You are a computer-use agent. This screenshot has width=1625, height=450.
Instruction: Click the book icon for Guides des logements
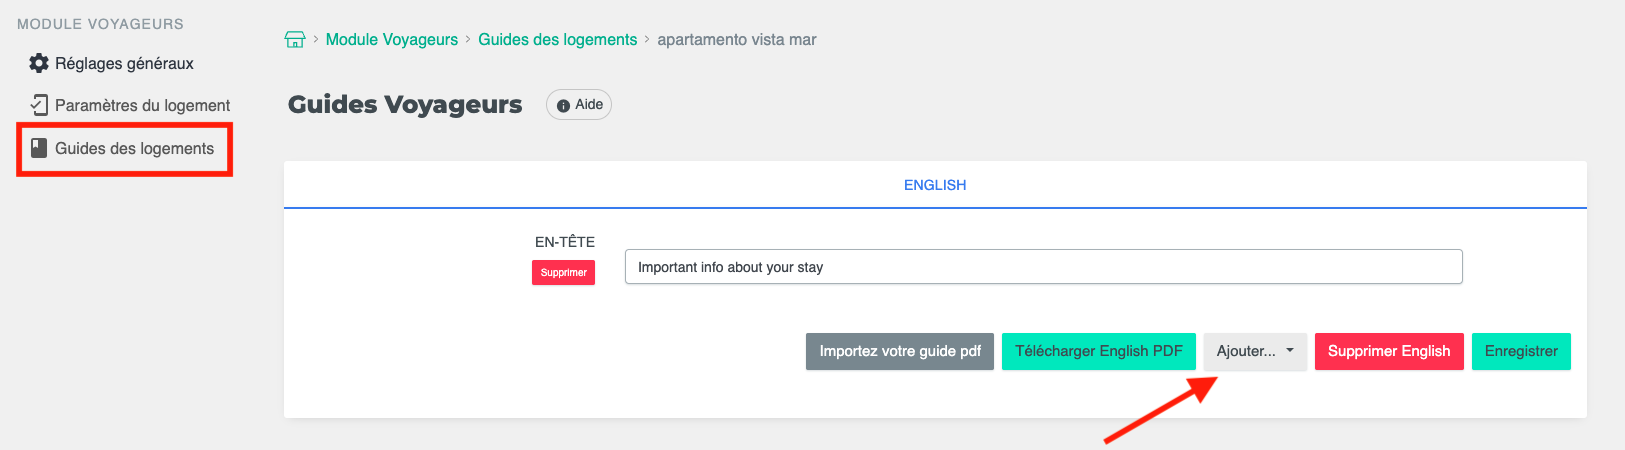coord(39,148)
